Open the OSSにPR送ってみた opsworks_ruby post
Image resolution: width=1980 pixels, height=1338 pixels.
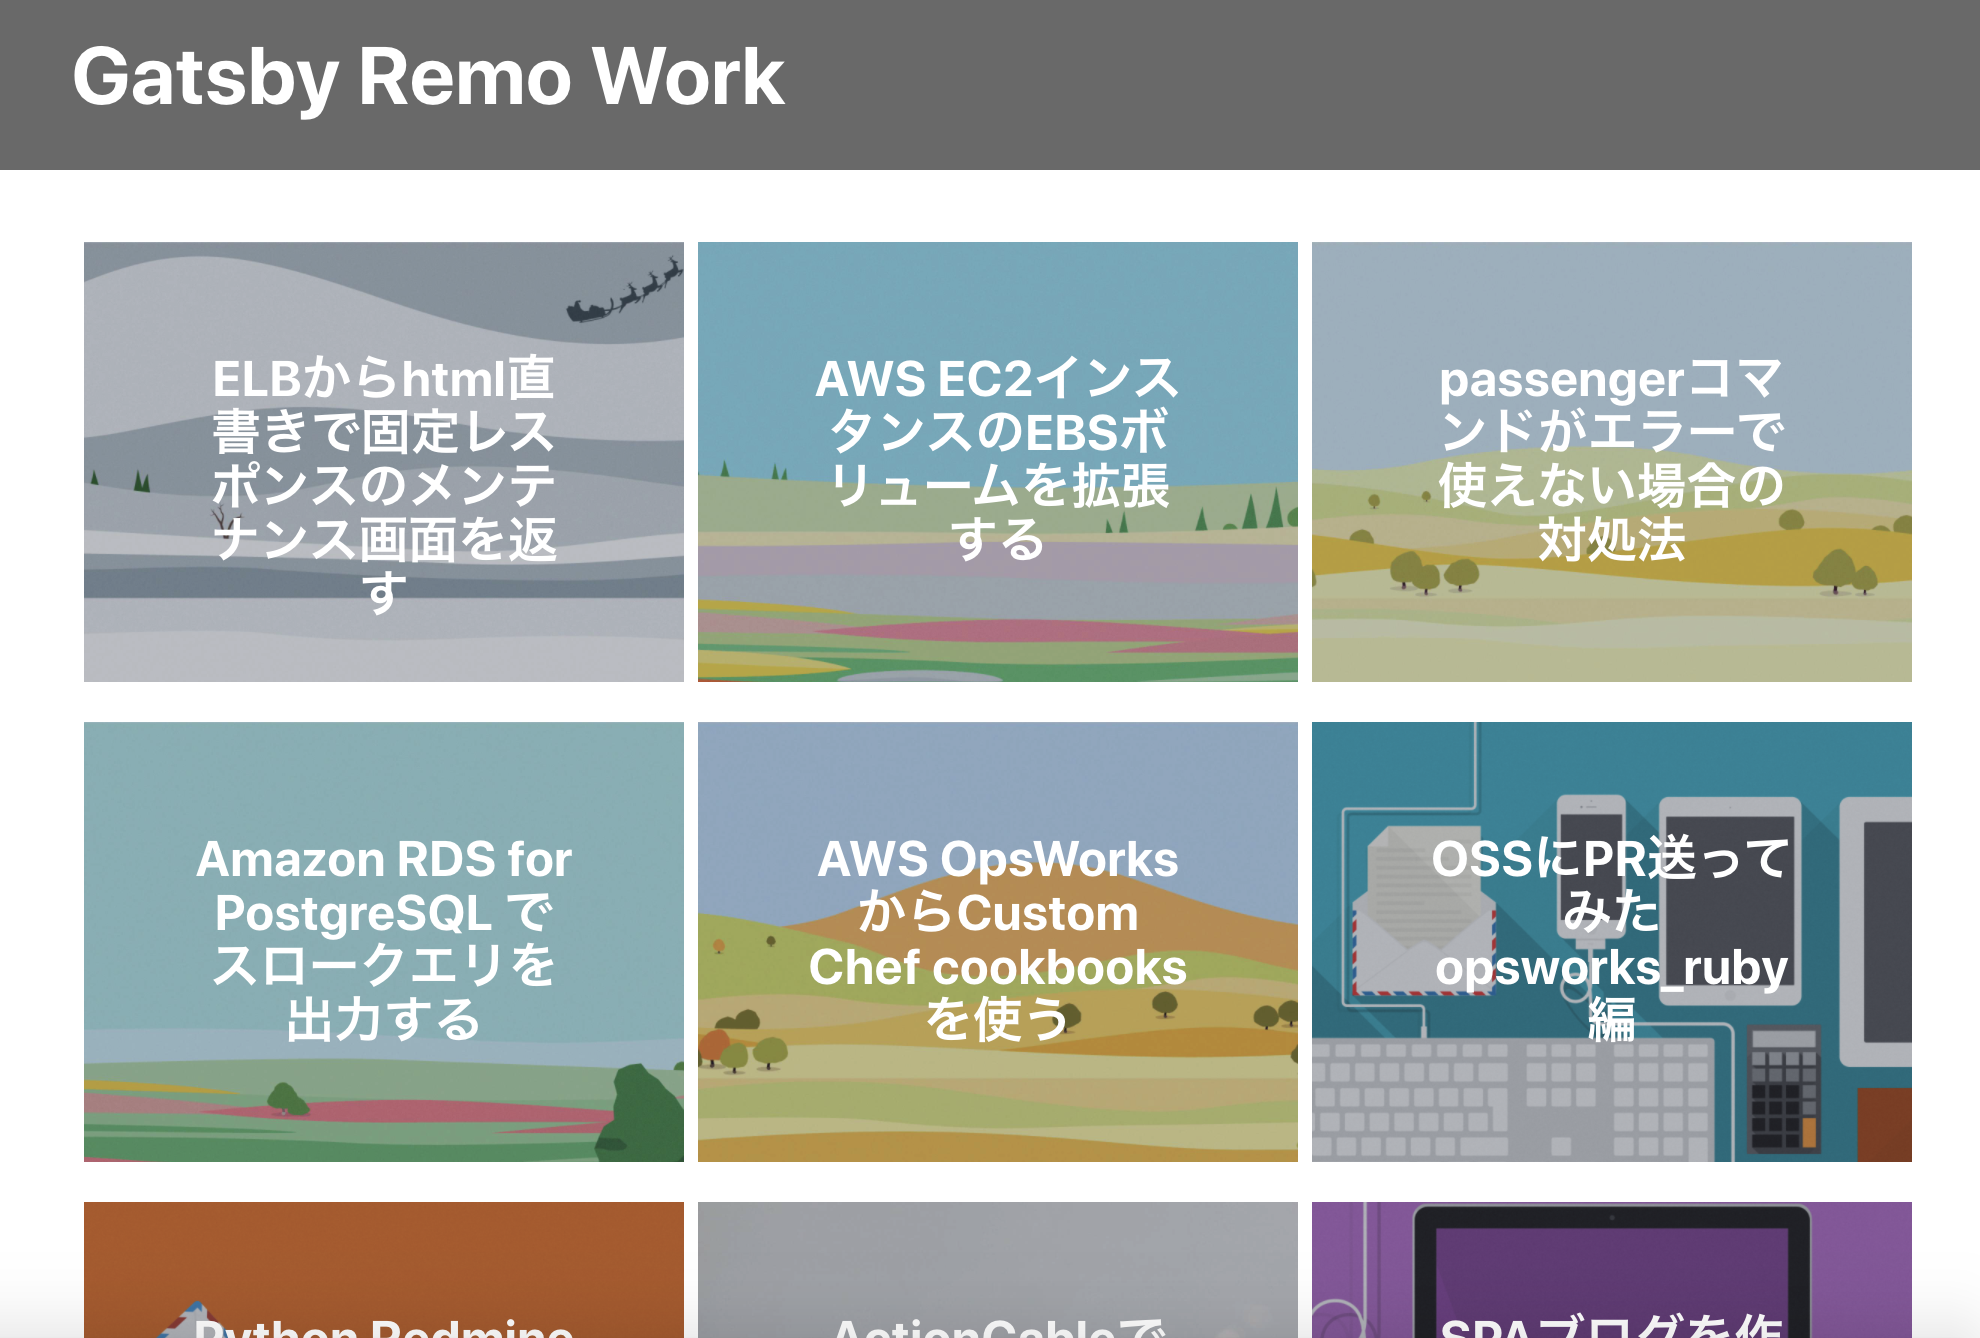click(1612, 942)
